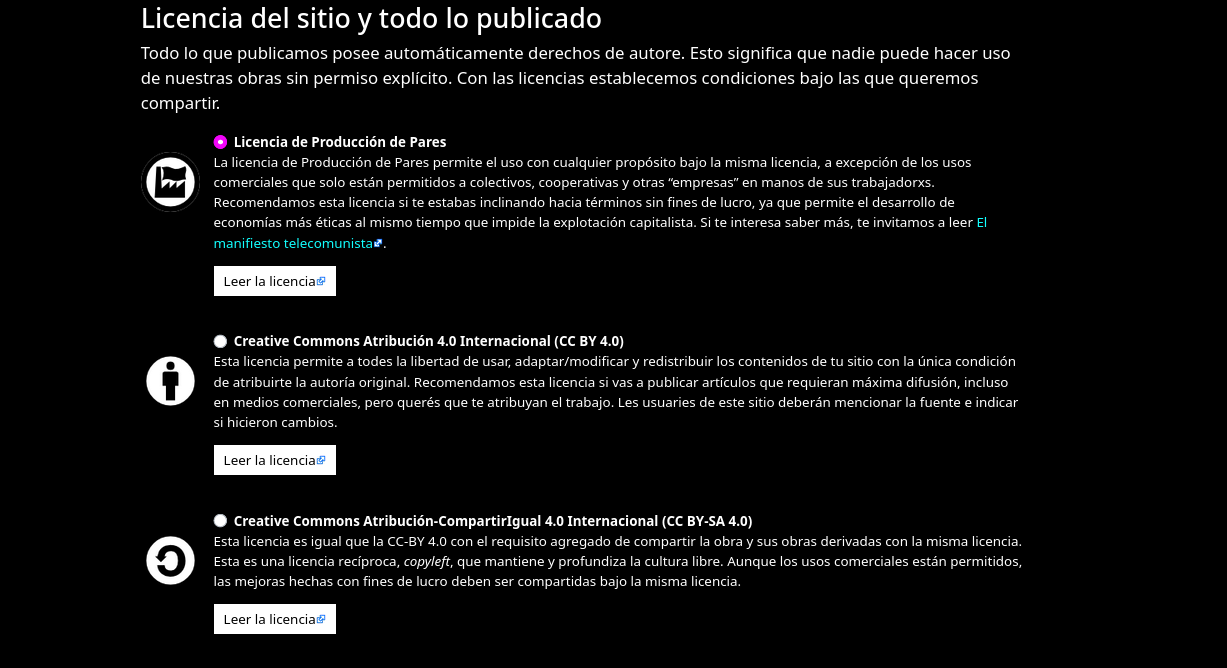The image size is (1227, 668).
Task: Select the Licencia de Producción de Pares radio
Action: (220, 141)
